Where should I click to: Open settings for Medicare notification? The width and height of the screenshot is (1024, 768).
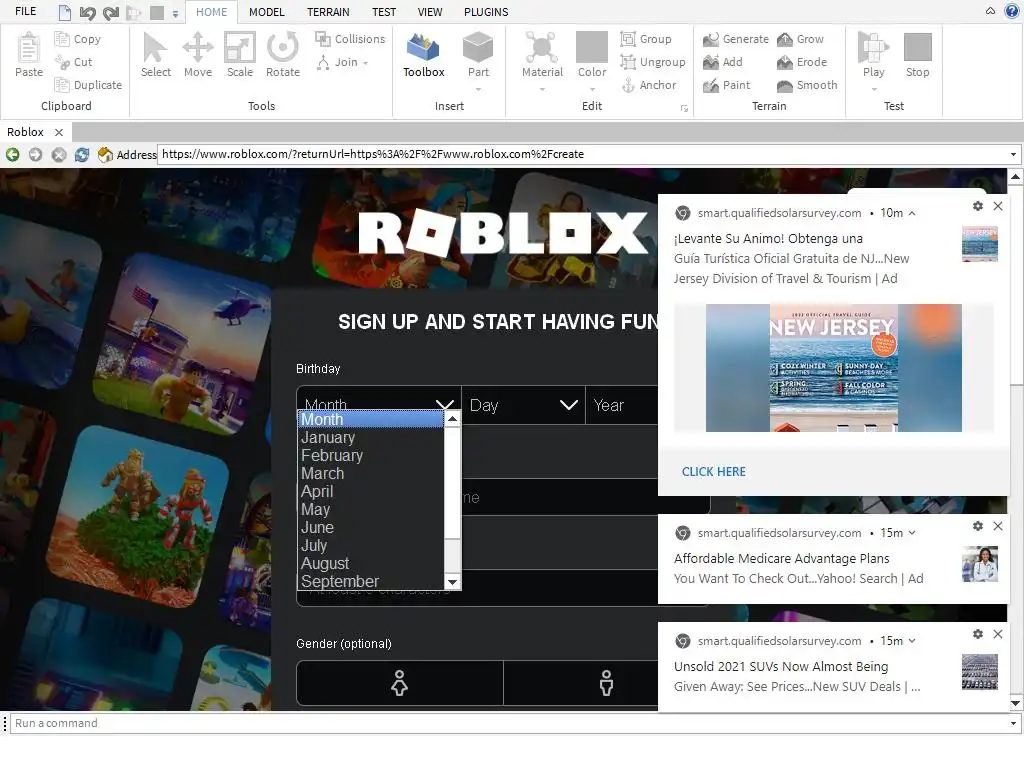pos(978,526)
